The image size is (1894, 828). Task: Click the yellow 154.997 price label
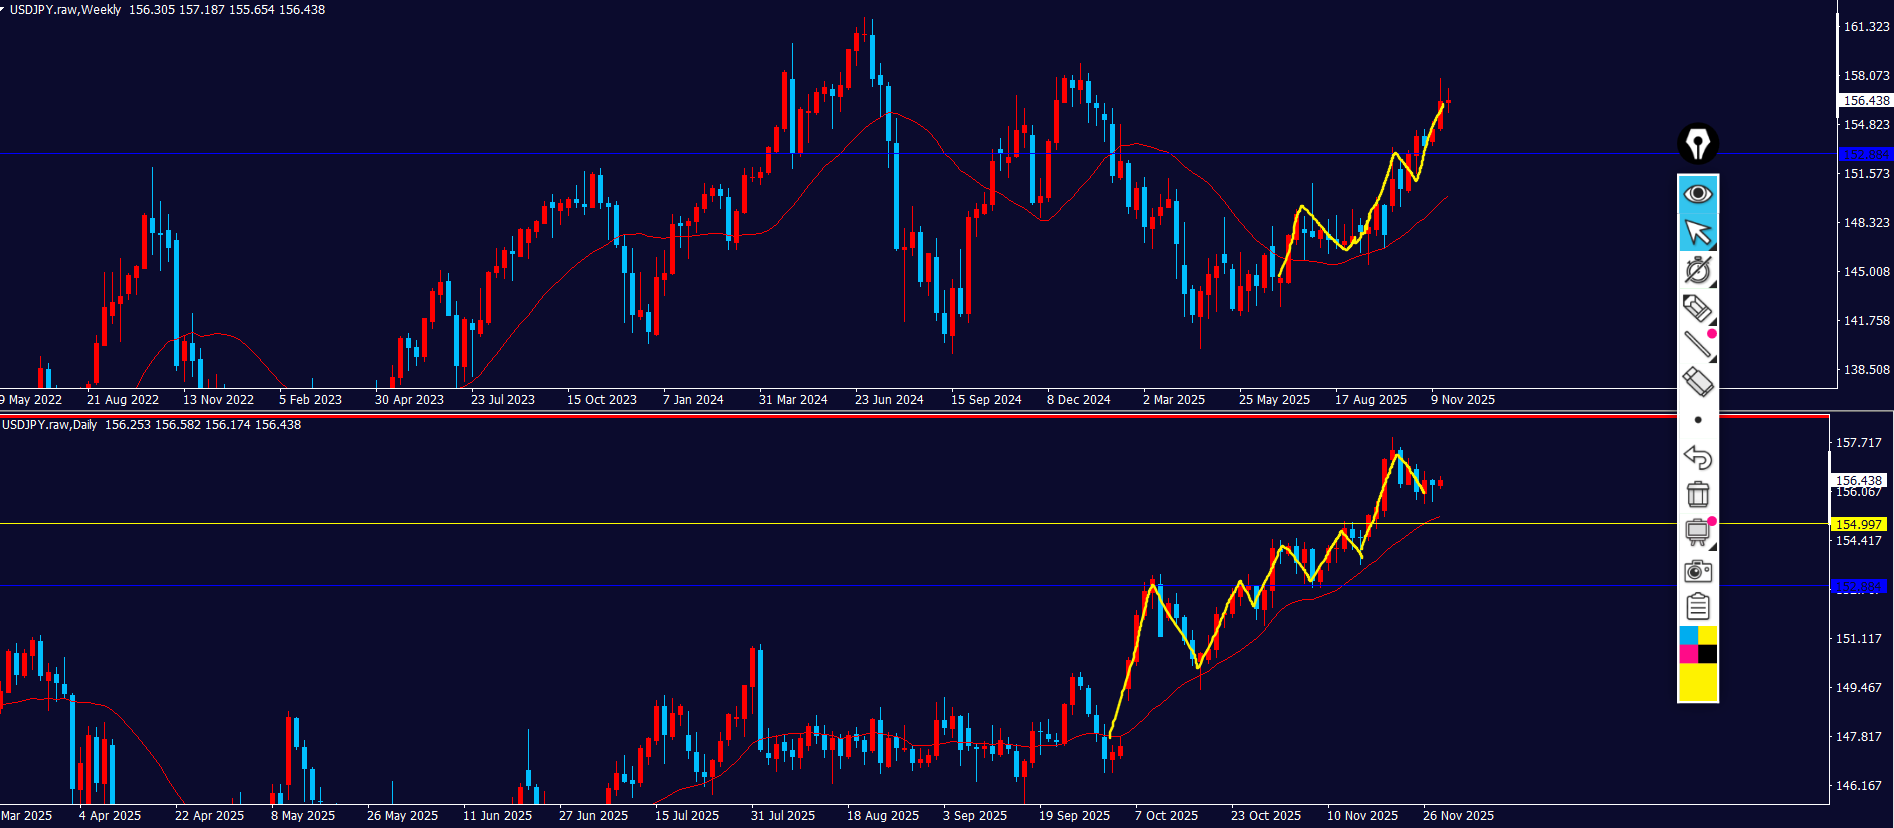tap(1858, 524)
